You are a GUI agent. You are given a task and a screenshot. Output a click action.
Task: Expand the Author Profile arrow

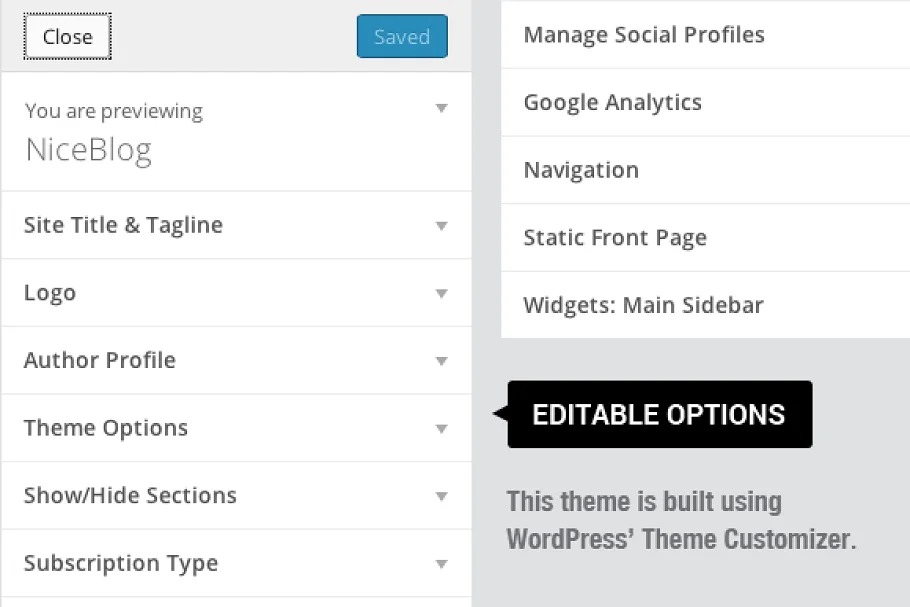442,361
